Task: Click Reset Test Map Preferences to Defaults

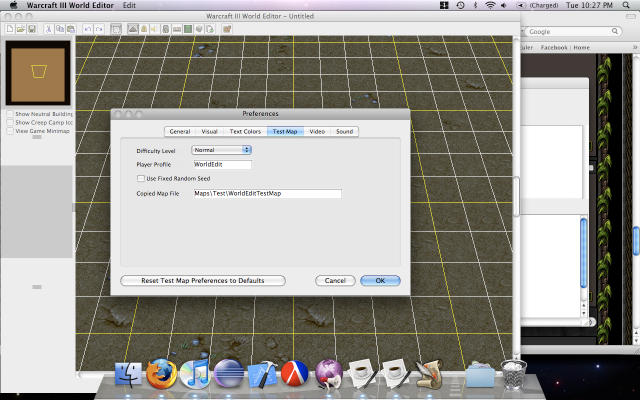Action: [x=203, y=280]
